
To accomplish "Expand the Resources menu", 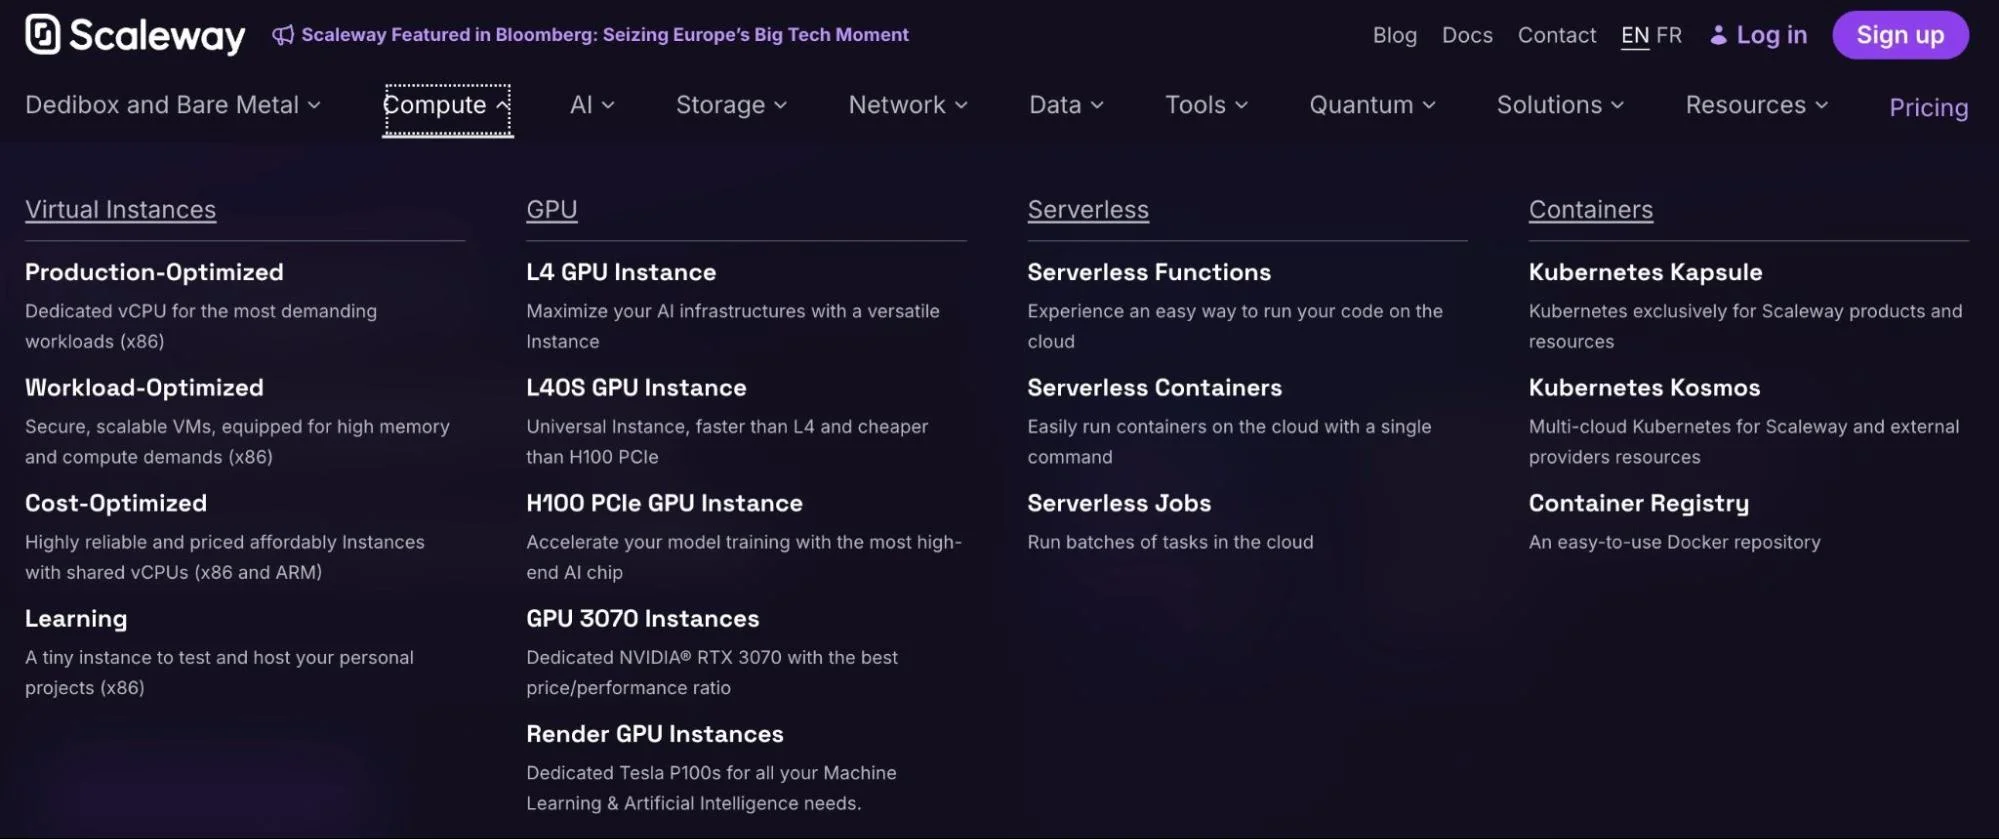I will (1756, 105).
